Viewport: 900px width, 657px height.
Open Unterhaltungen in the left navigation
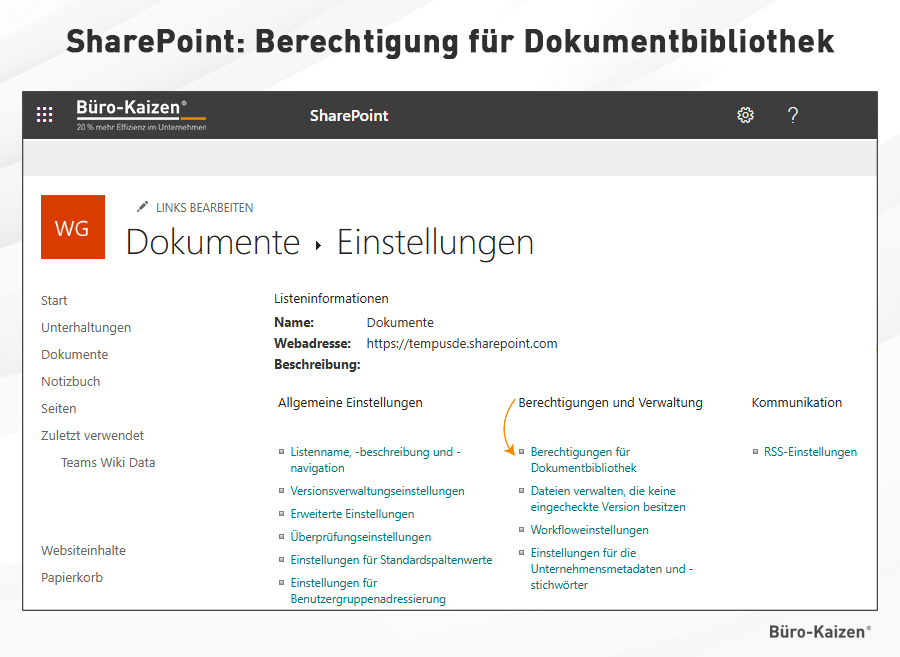click(x=86, y=328)
